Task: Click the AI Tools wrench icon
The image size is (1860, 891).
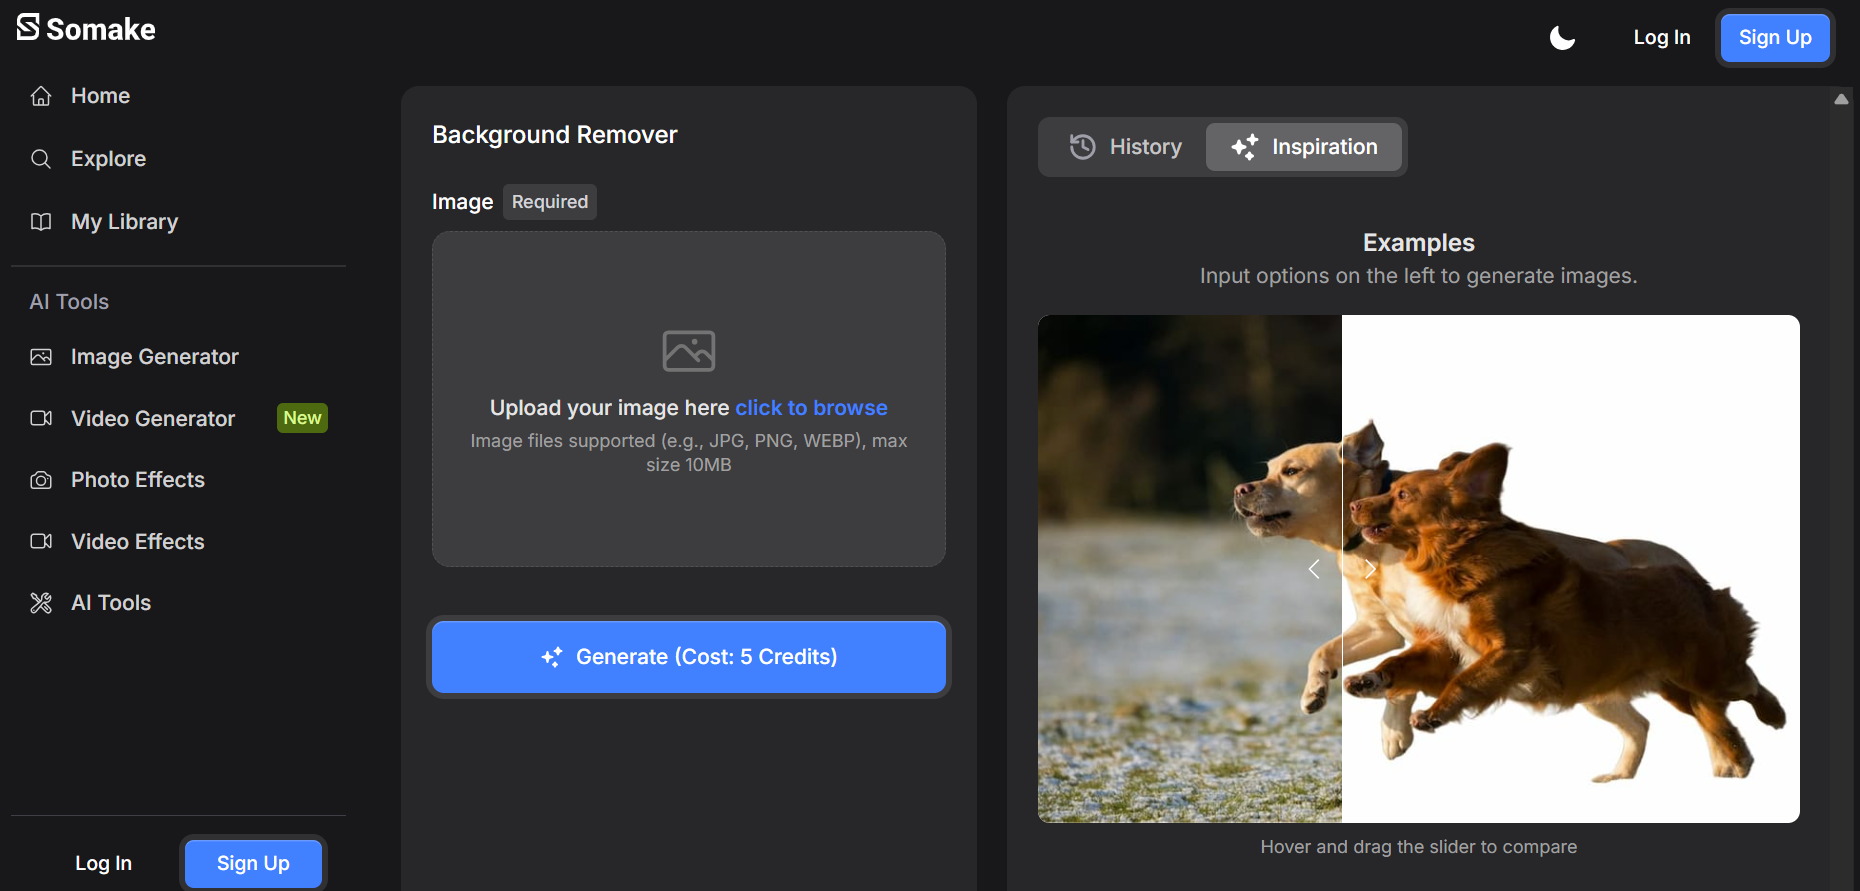Action: [x=41, y=603]
